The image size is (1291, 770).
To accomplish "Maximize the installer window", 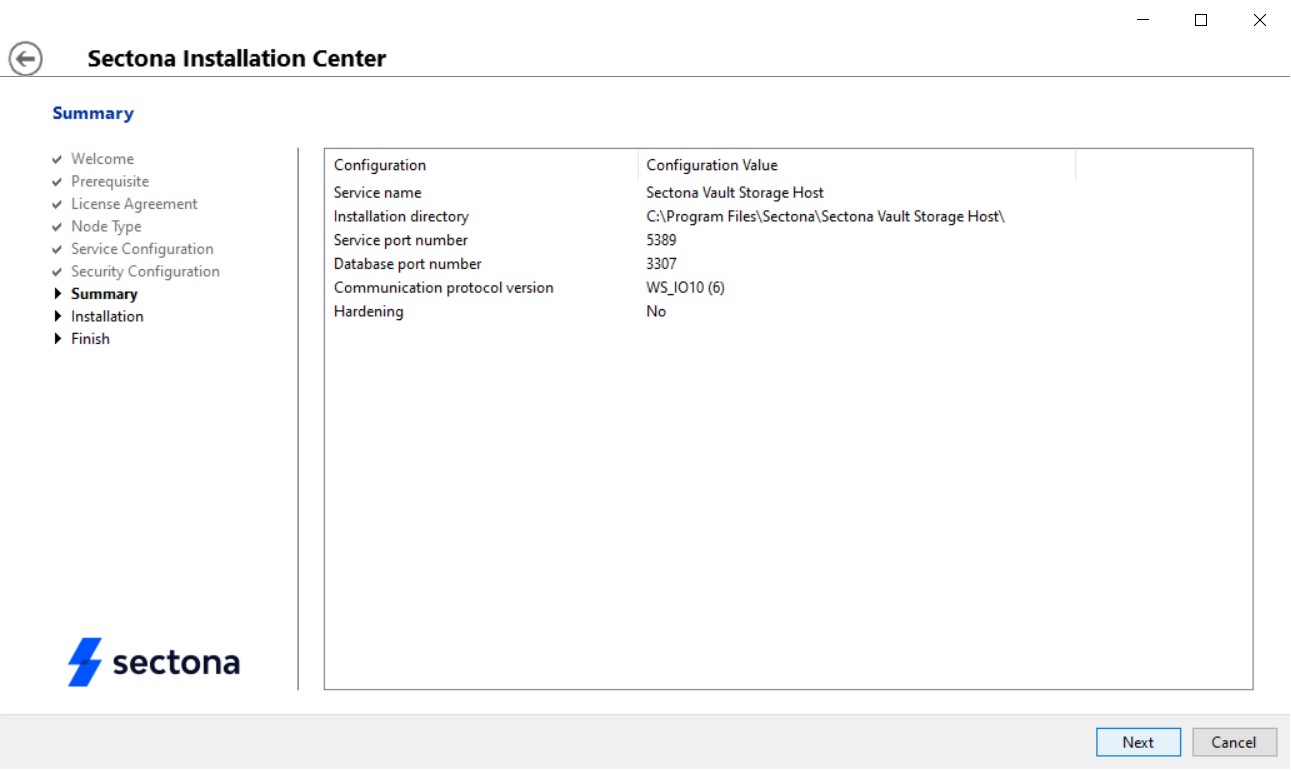I will tap(1201, 20).
